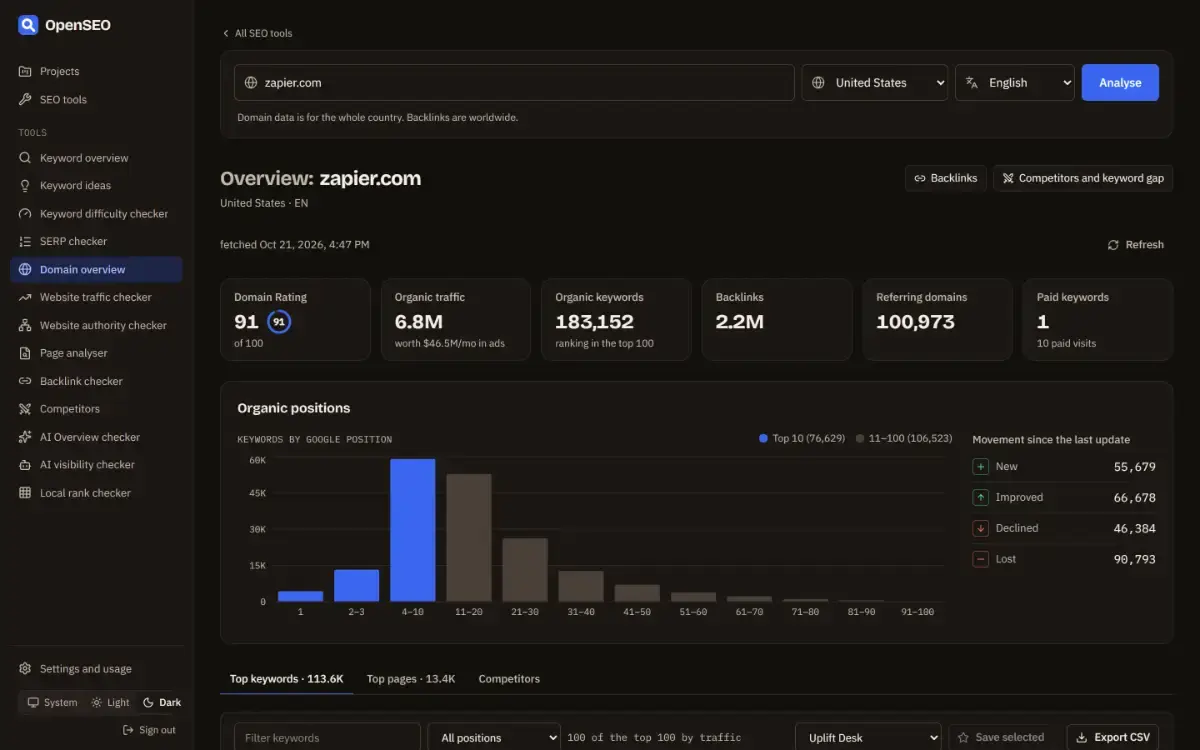Click the Organic traffic 6.8M card
This screenshot has height=750, width=1200.
[455, 319]
